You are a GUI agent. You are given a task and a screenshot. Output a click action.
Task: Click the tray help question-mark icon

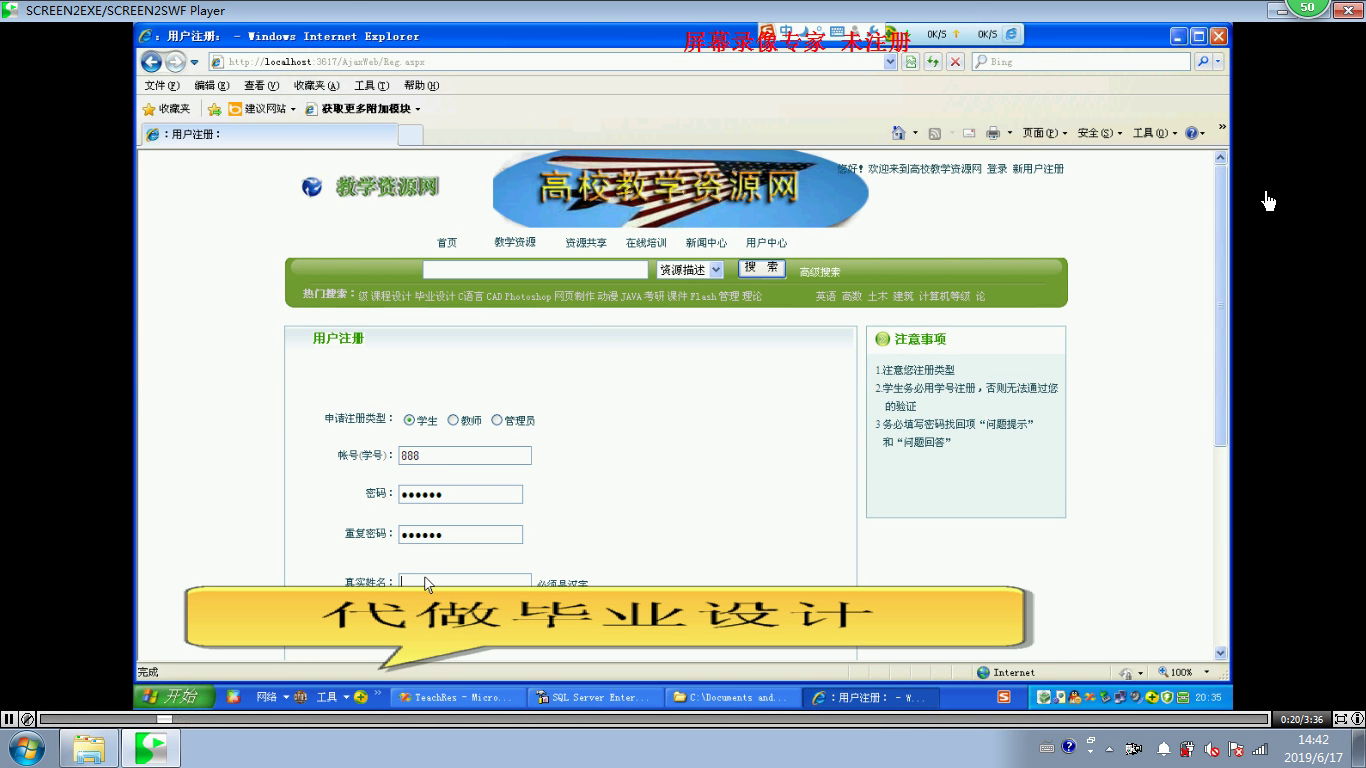point(1069,746)
